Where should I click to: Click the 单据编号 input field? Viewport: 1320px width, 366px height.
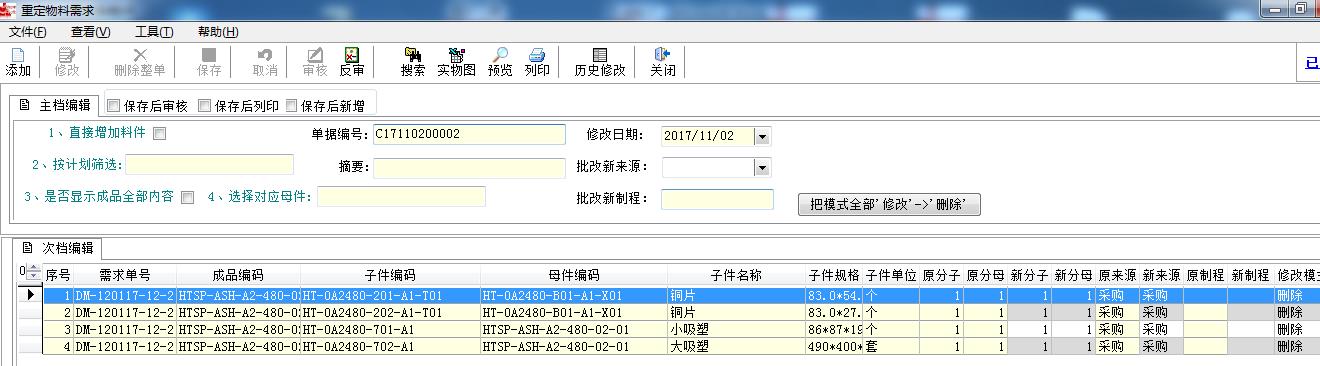pos(469,135)
